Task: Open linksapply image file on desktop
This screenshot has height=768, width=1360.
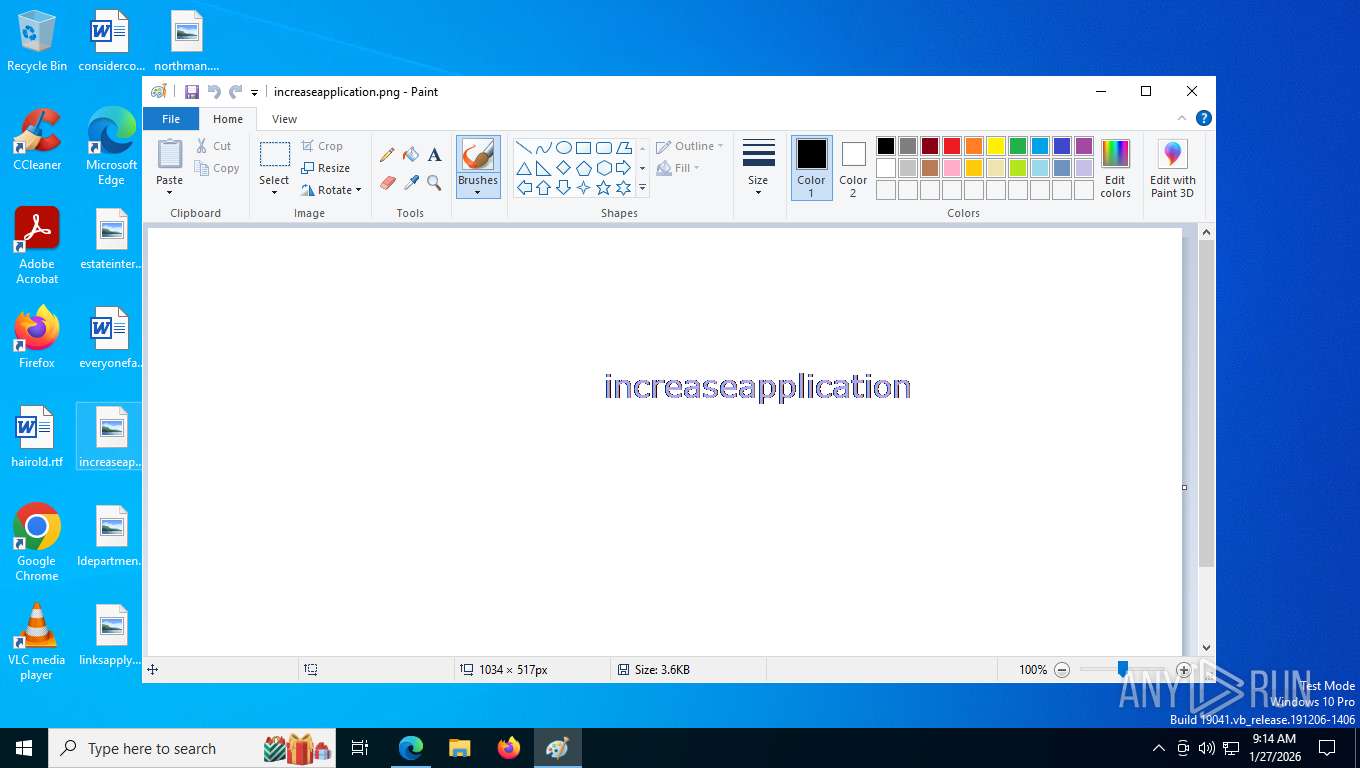Action: coord(111,635)
